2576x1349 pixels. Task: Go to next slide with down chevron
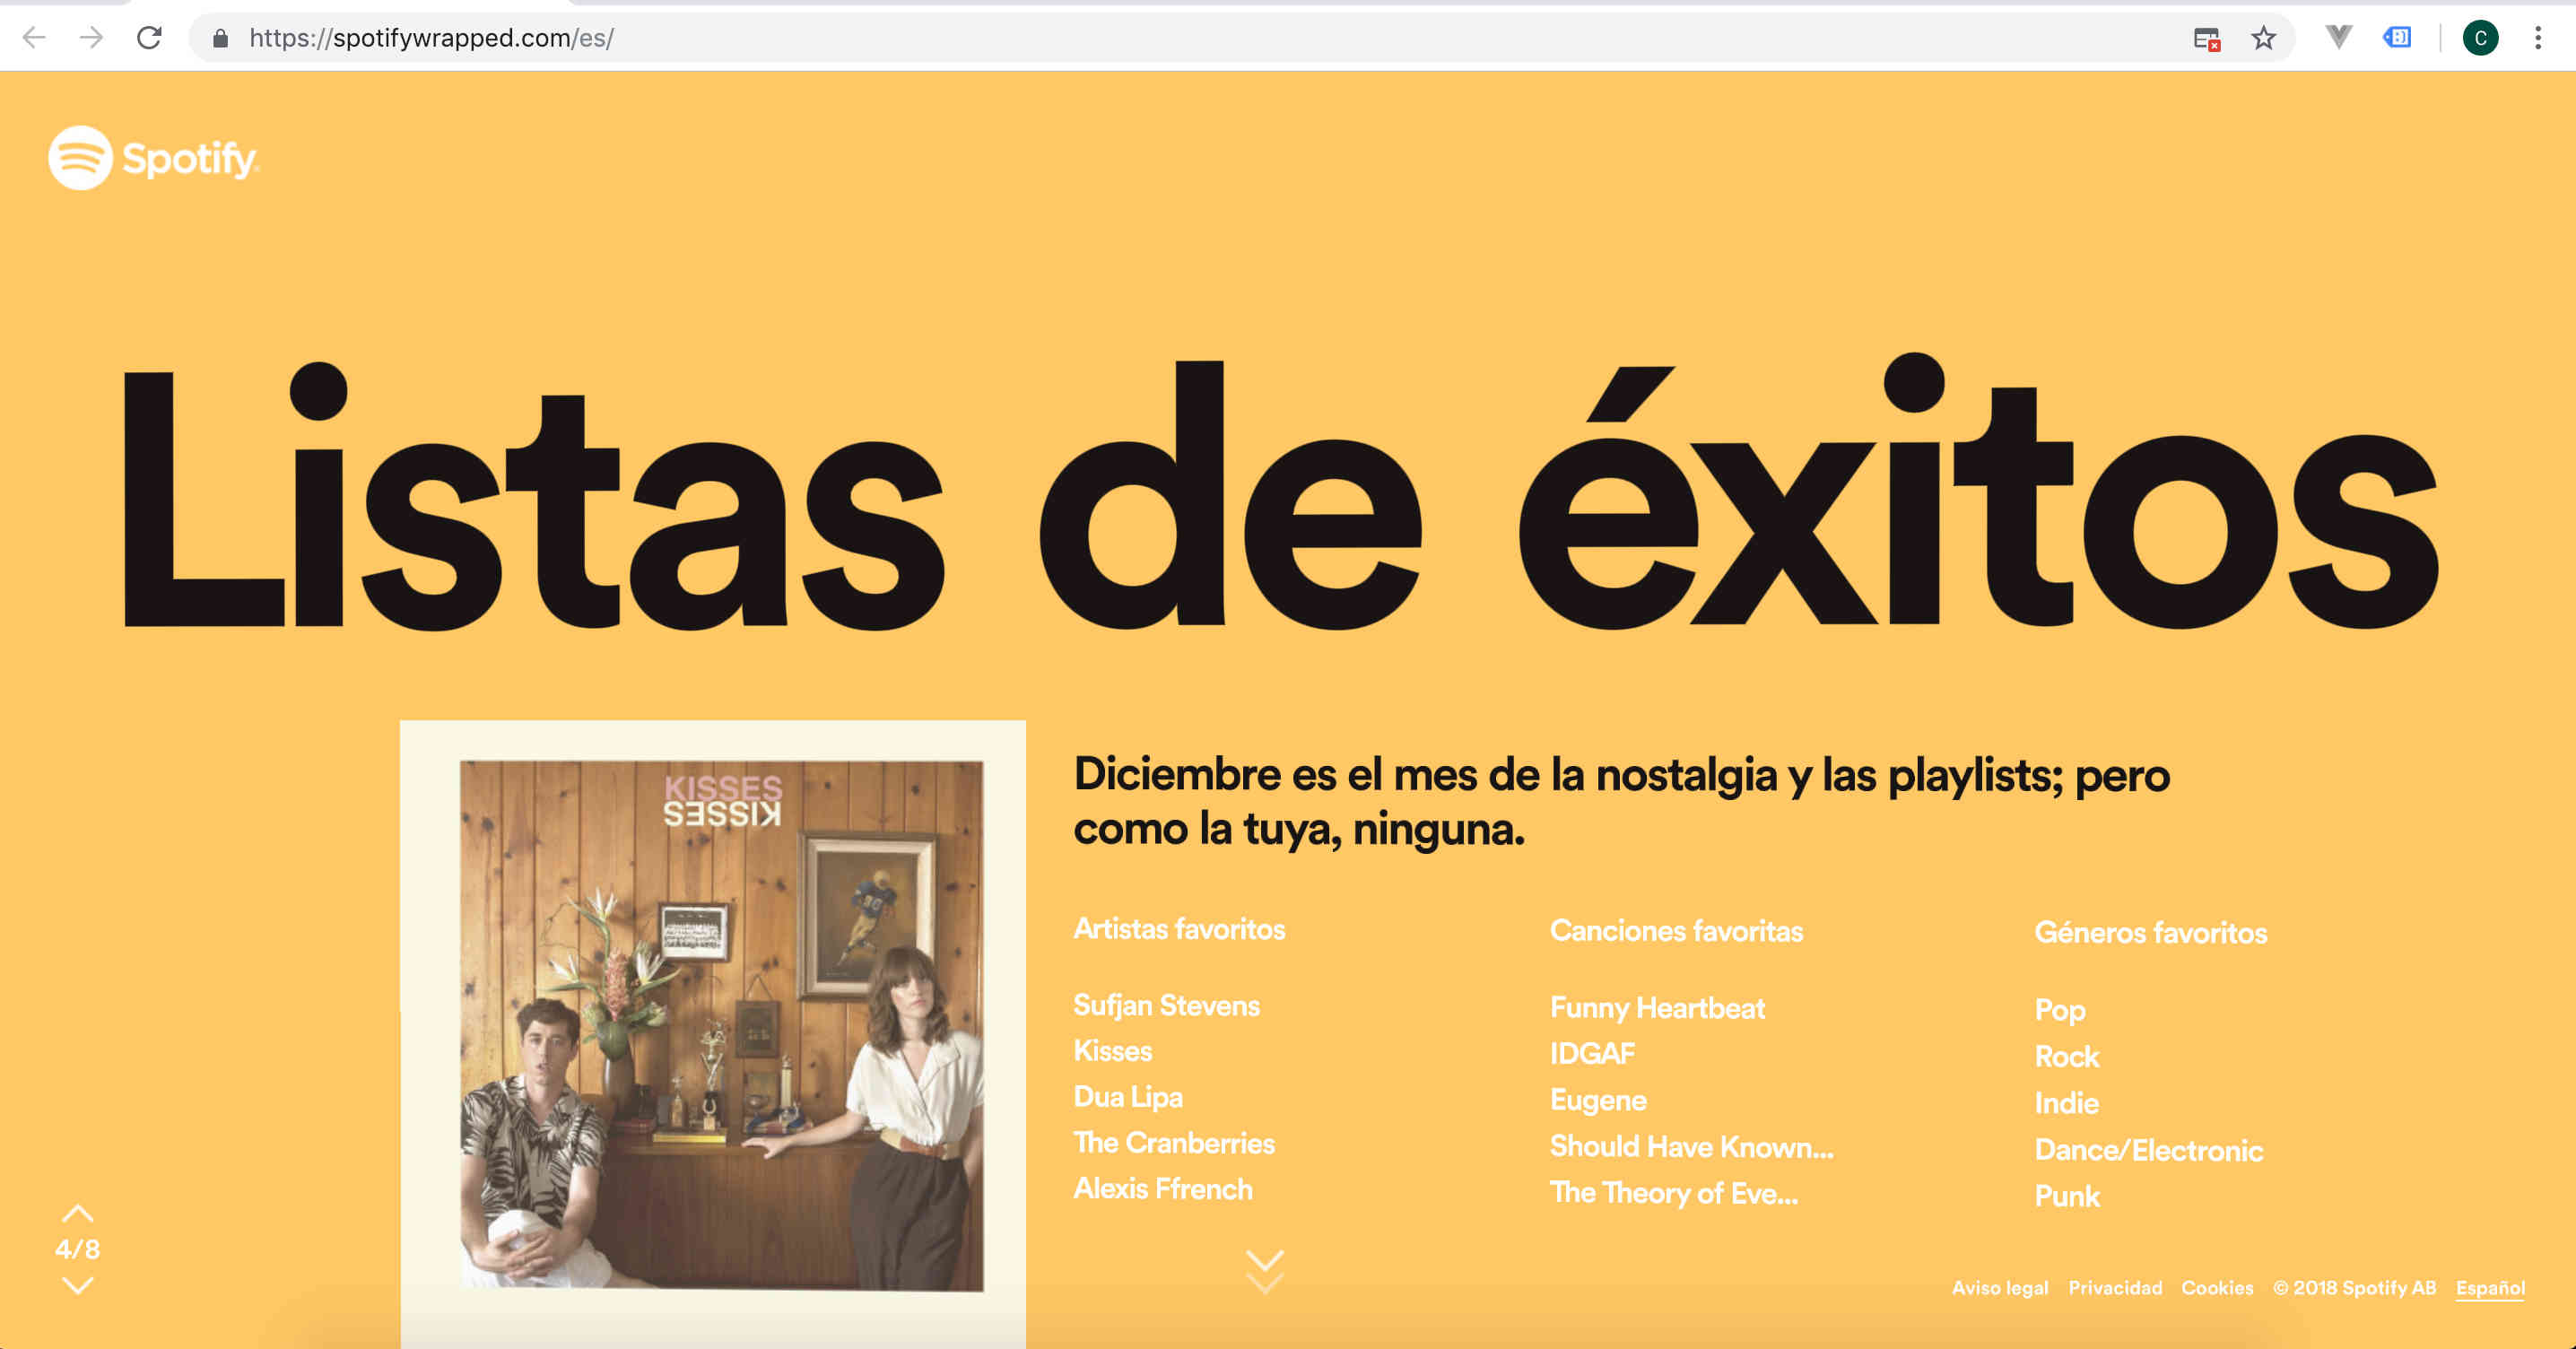(77, 1285)
